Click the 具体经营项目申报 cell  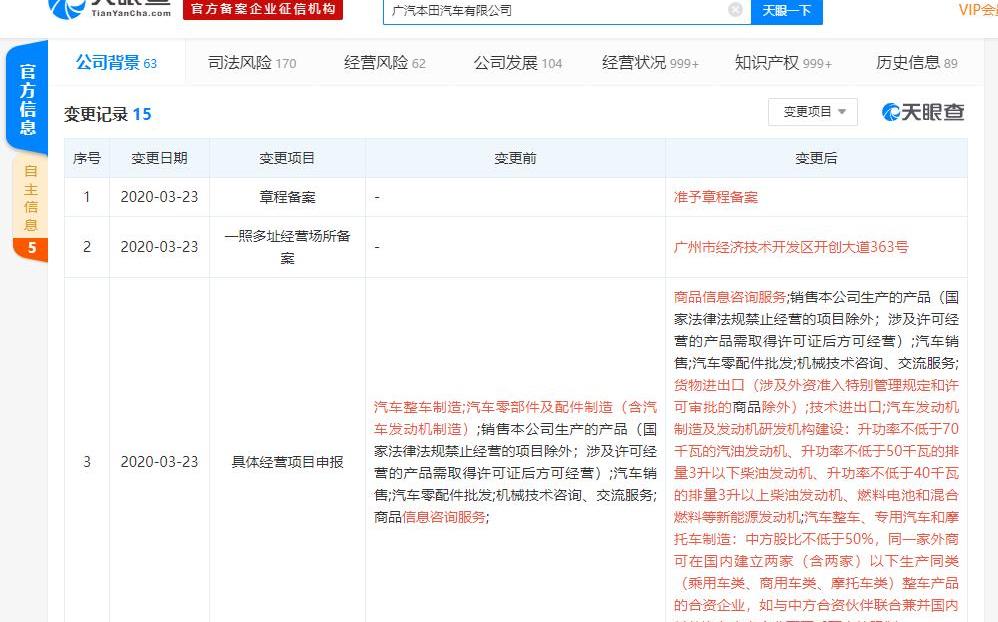coord(287,462)
